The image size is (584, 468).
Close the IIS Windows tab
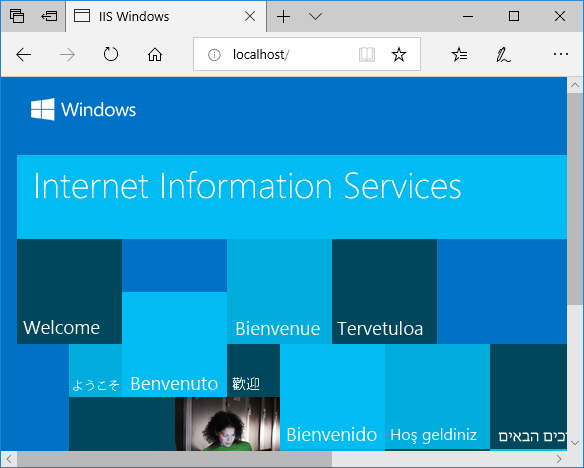click(250, 16)
